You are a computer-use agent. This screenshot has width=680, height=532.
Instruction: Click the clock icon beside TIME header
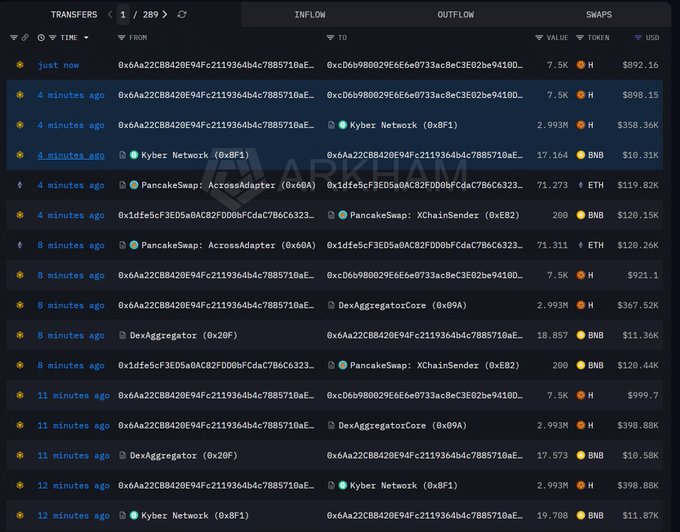point(41,38)
